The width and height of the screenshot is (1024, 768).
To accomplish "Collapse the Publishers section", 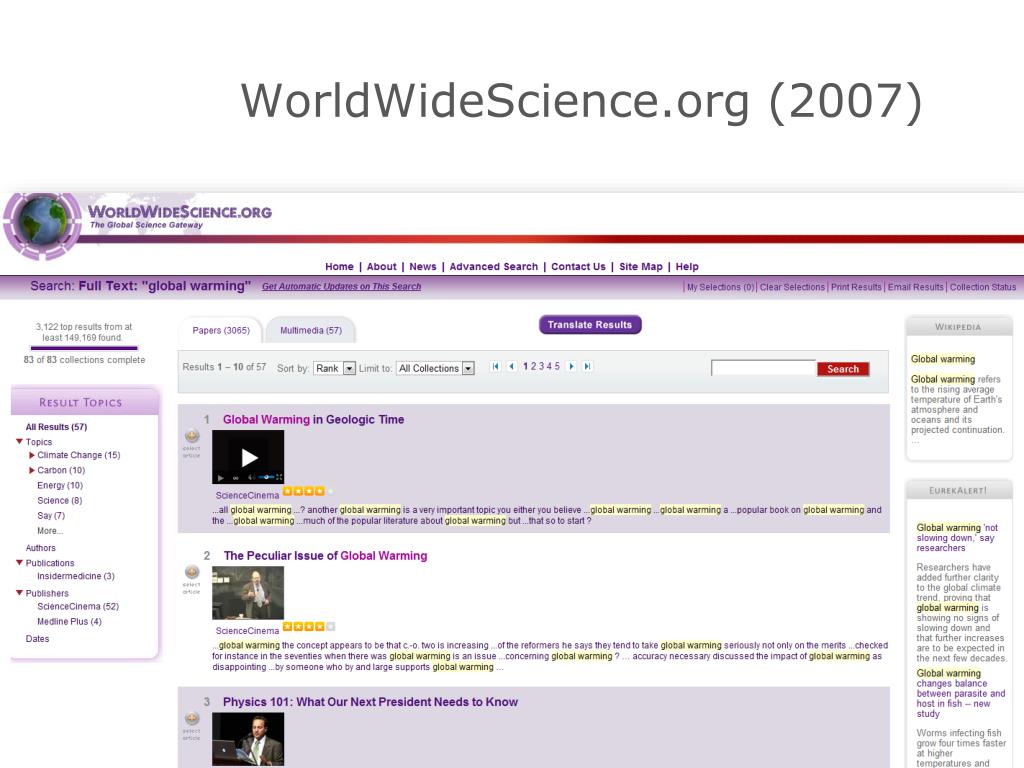I will point(20,592).
